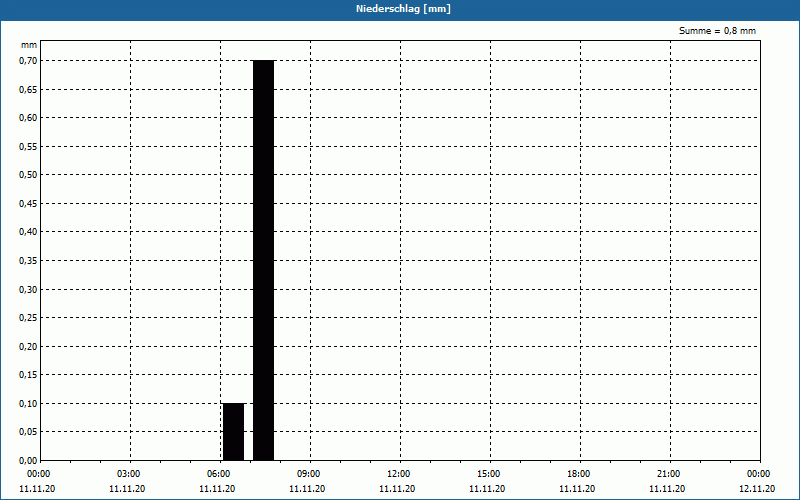Select the 09:00 time label
800x500 pixels.
309,474
